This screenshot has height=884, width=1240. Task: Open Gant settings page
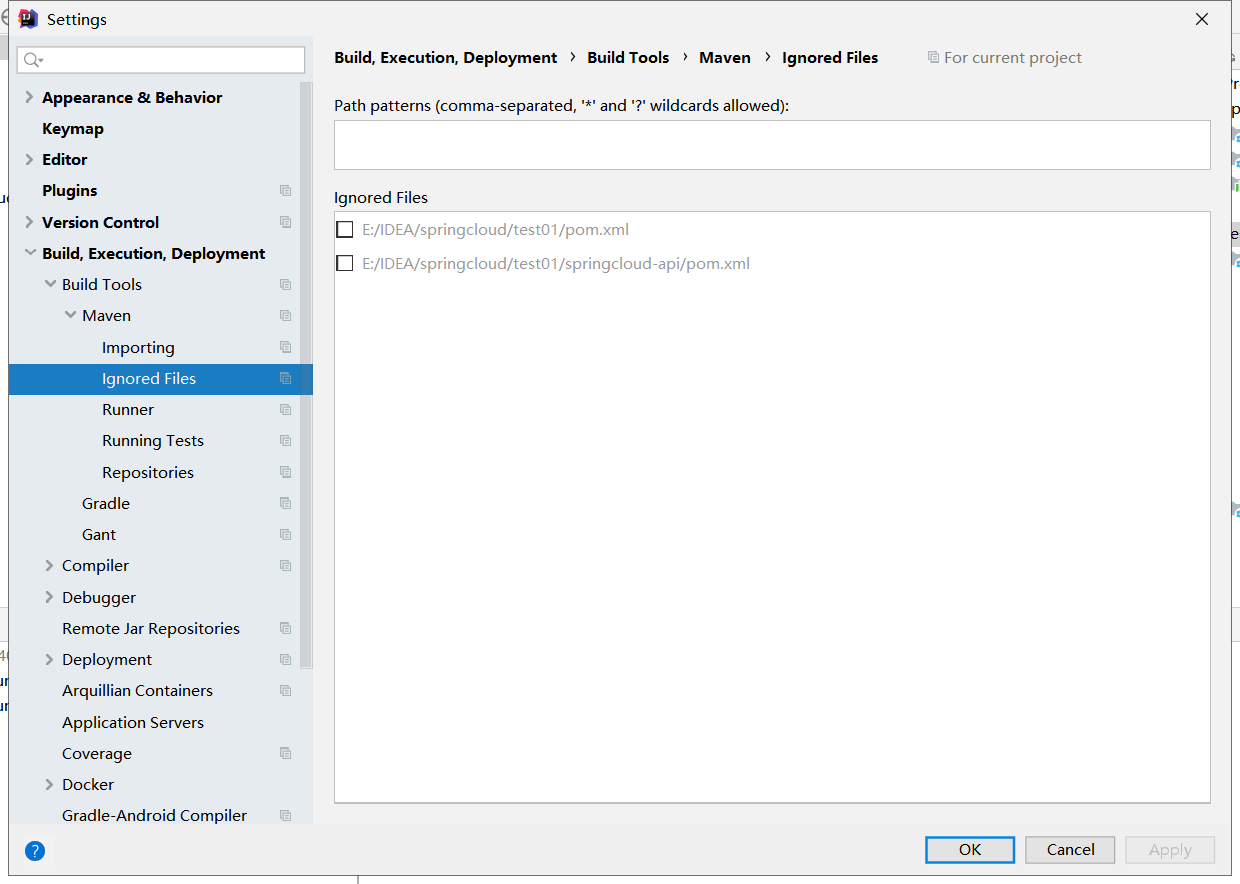click(x=99, y=535)
